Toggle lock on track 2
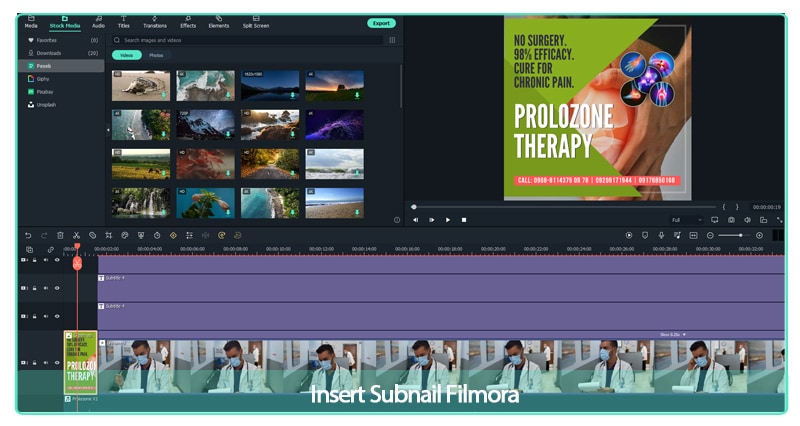800x426 pixels. click(35, 316)
